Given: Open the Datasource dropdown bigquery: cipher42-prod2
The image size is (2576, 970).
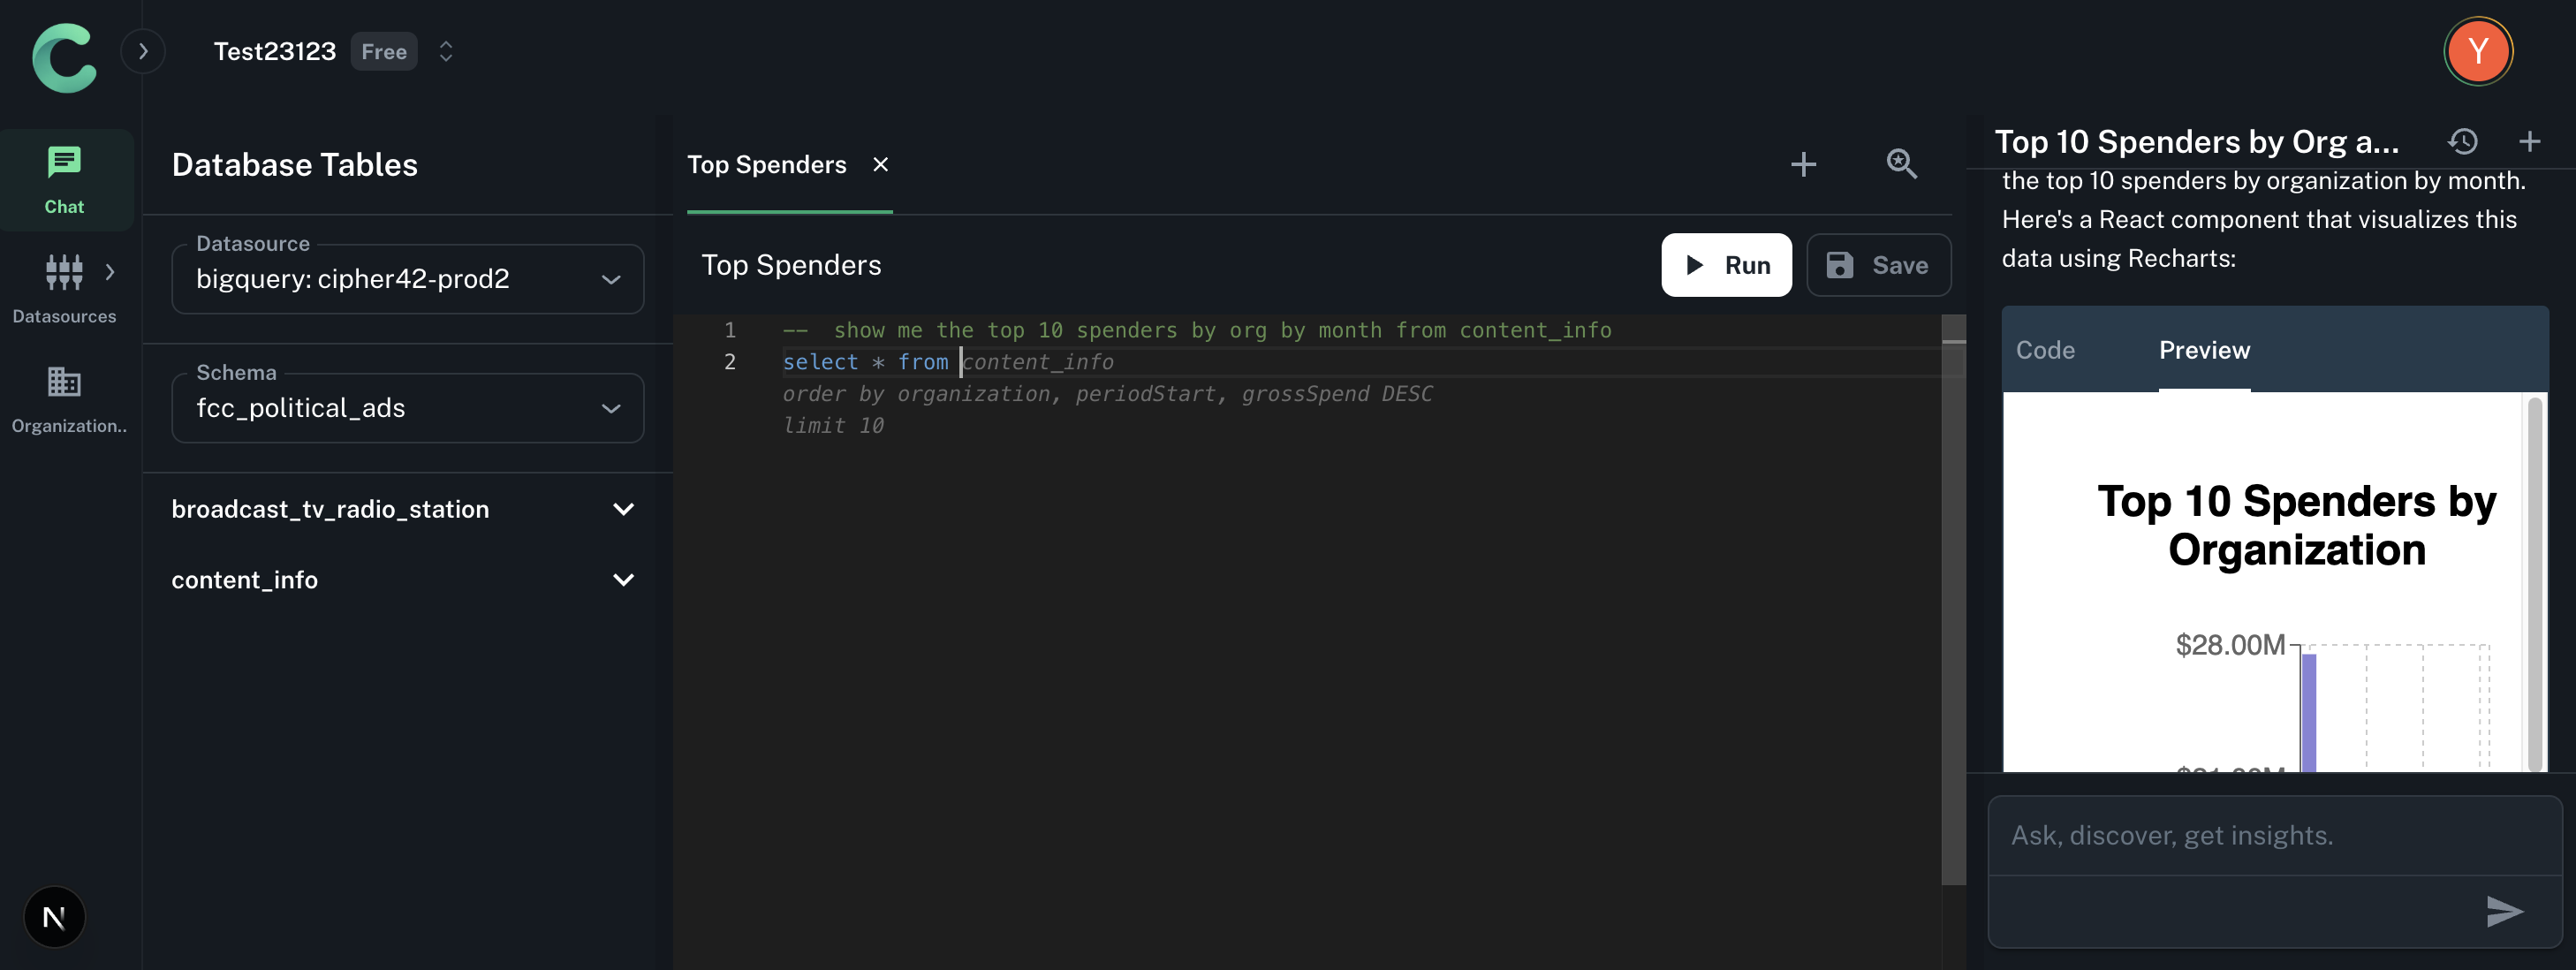Looking at the screenshot, I should click(408, 279).
